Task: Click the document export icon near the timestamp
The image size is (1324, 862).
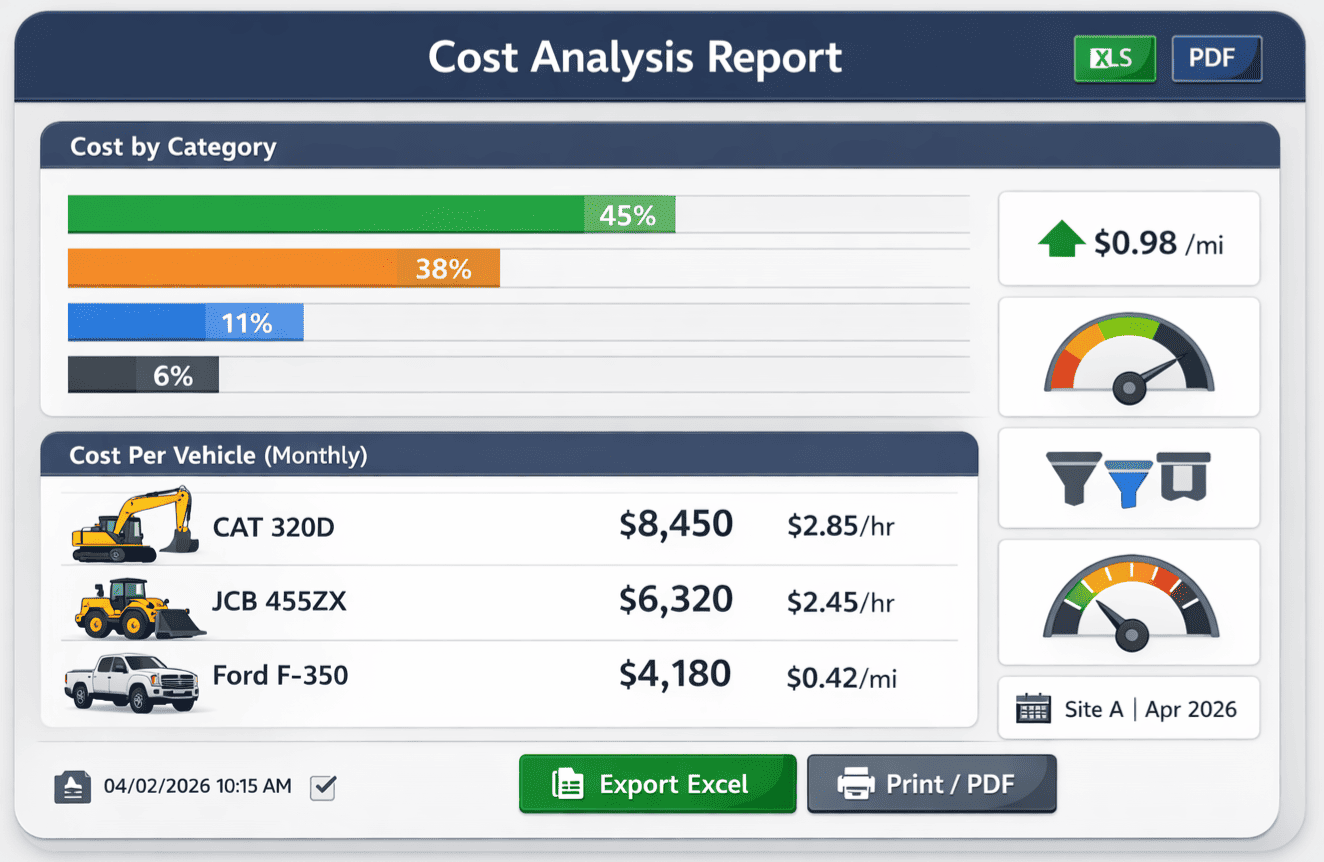Action: pyautogui.click(x=71, y=786)
